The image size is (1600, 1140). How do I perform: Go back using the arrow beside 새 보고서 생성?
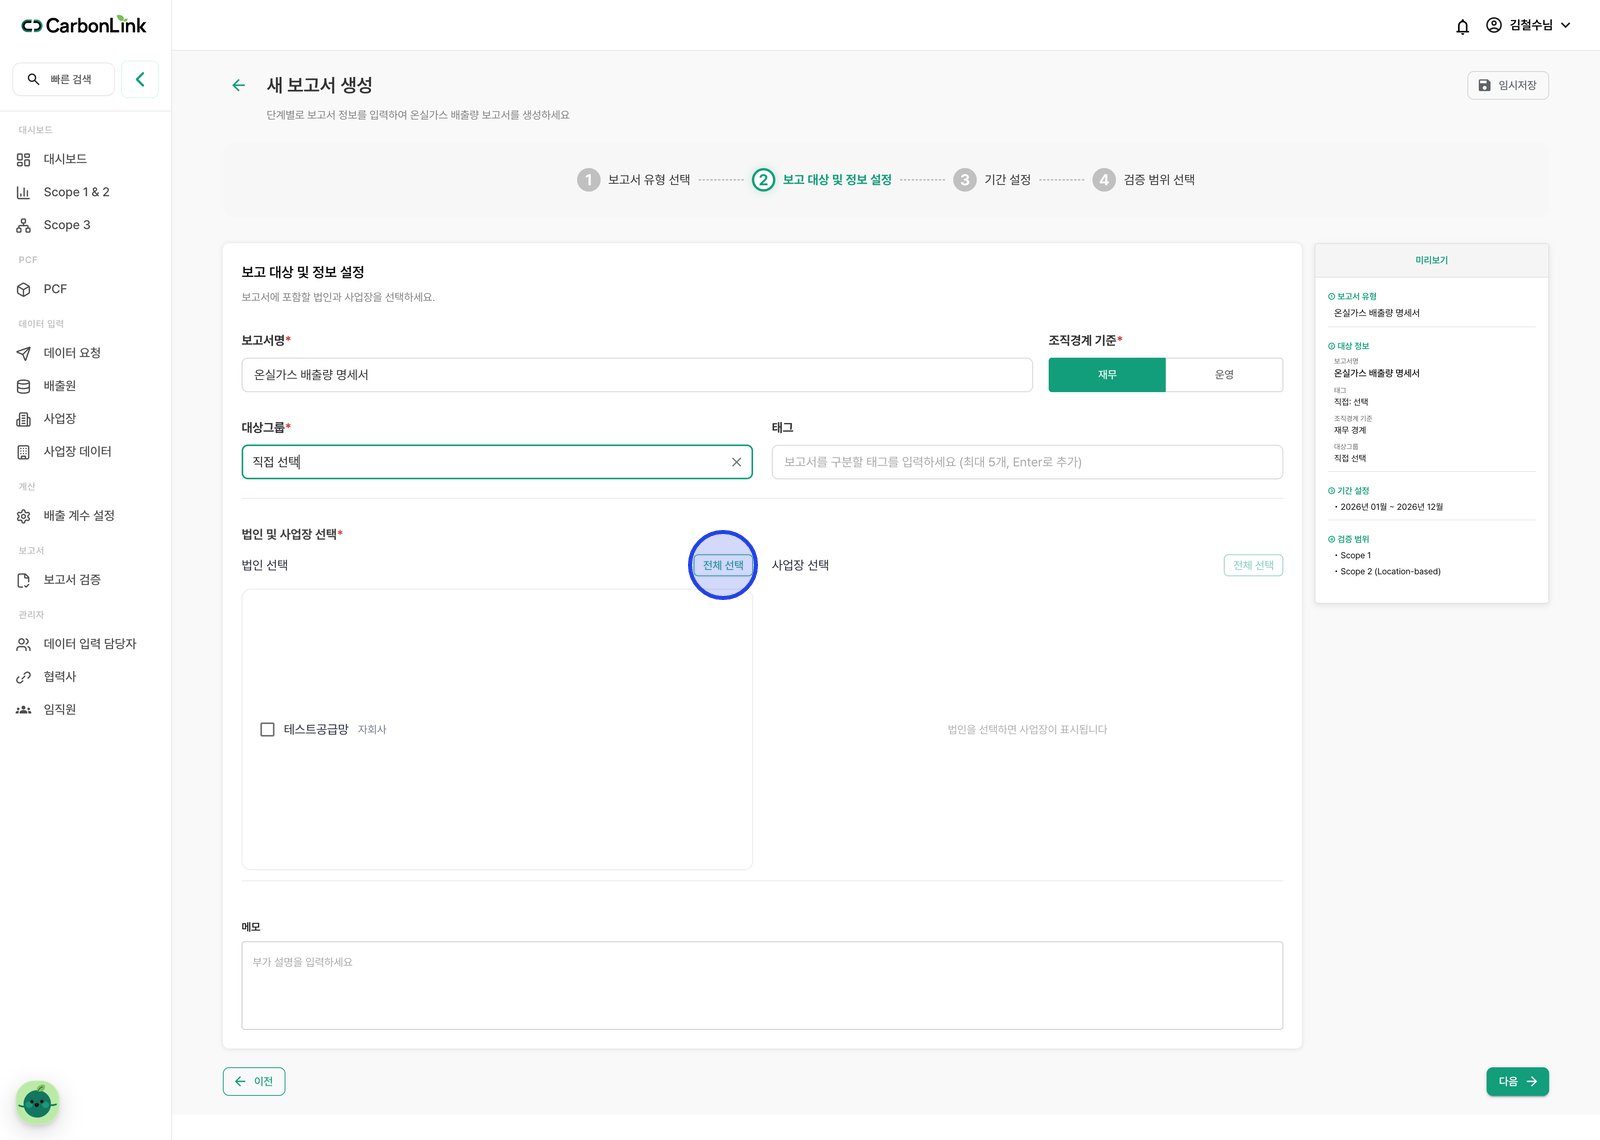point(238,85)
